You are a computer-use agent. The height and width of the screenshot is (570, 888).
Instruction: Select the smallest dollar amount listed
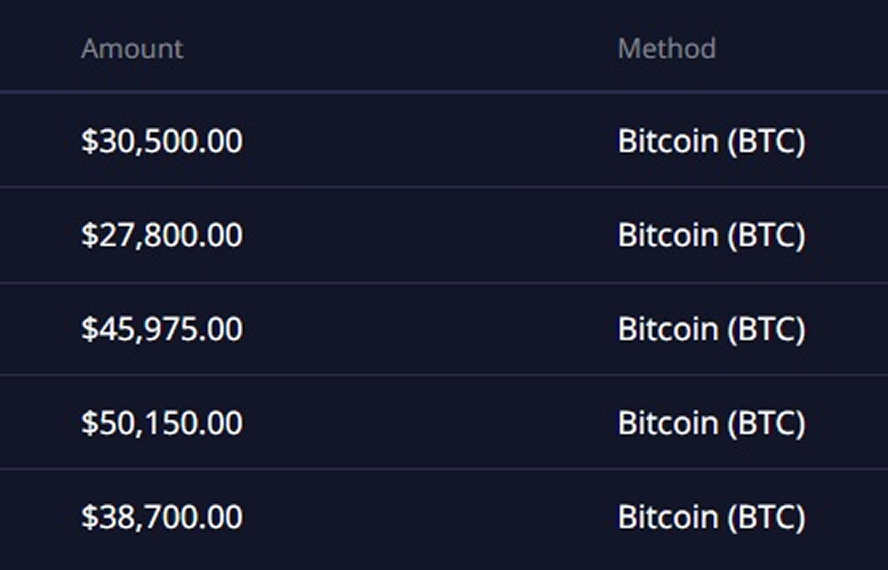point(161,235)
